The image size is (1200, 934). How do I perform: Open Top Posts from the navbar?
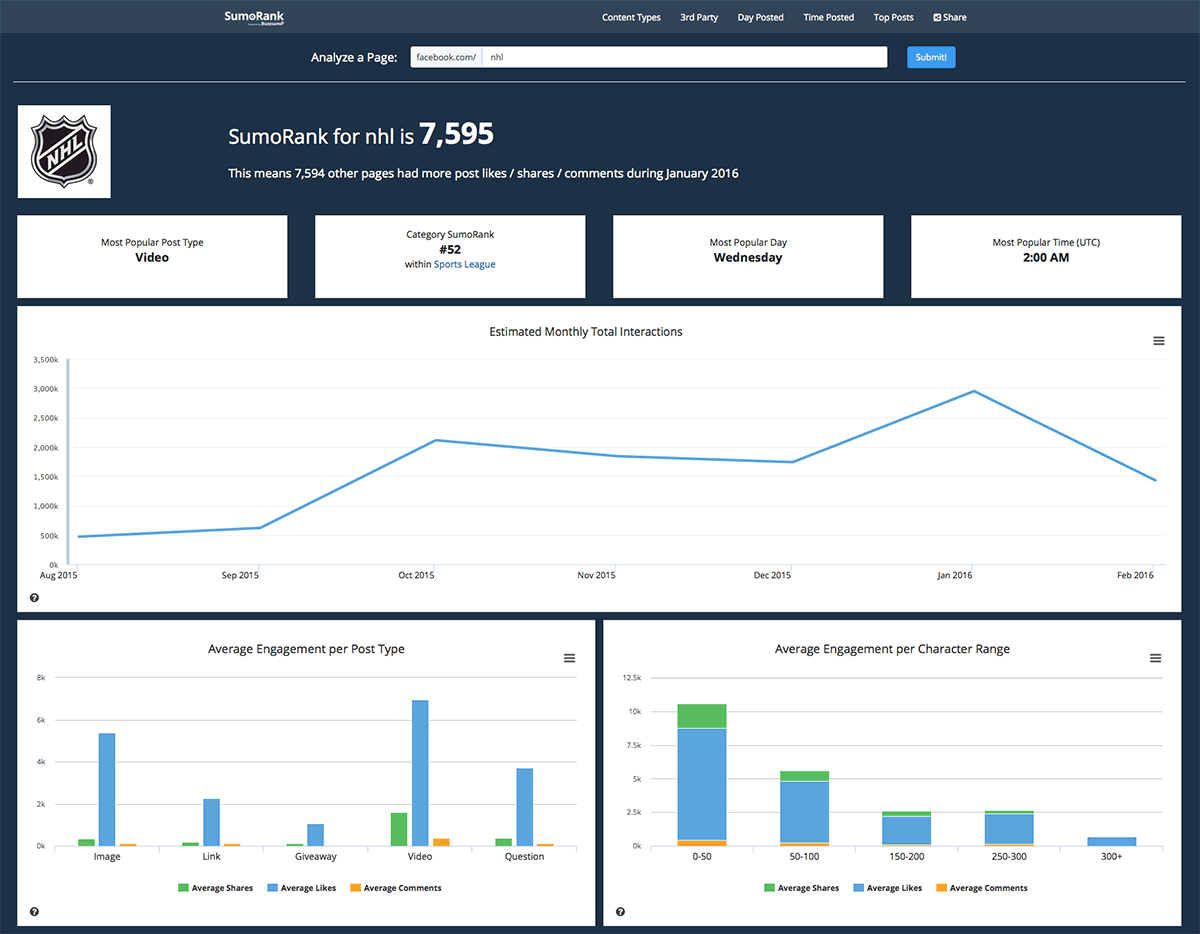coord(893,17)
